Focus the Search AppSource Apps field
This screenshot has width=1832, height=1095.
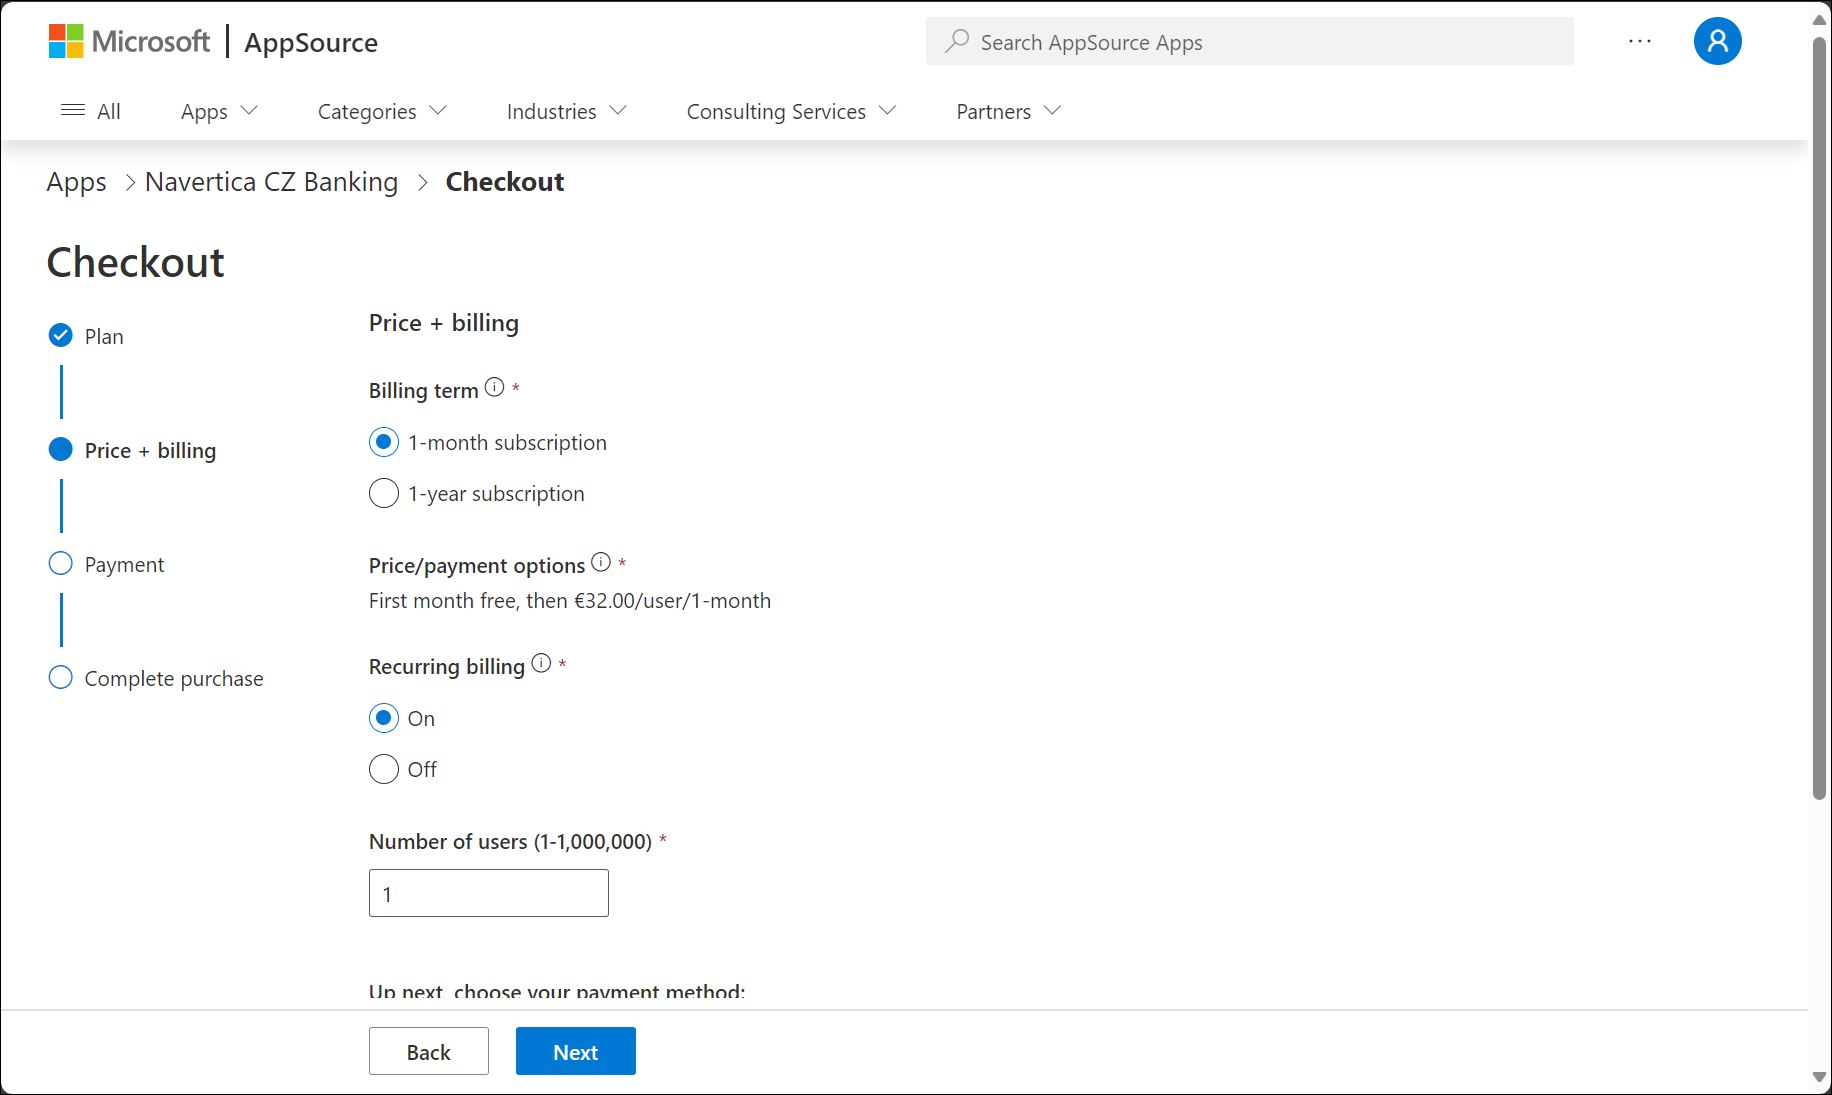pos(1249,41)
